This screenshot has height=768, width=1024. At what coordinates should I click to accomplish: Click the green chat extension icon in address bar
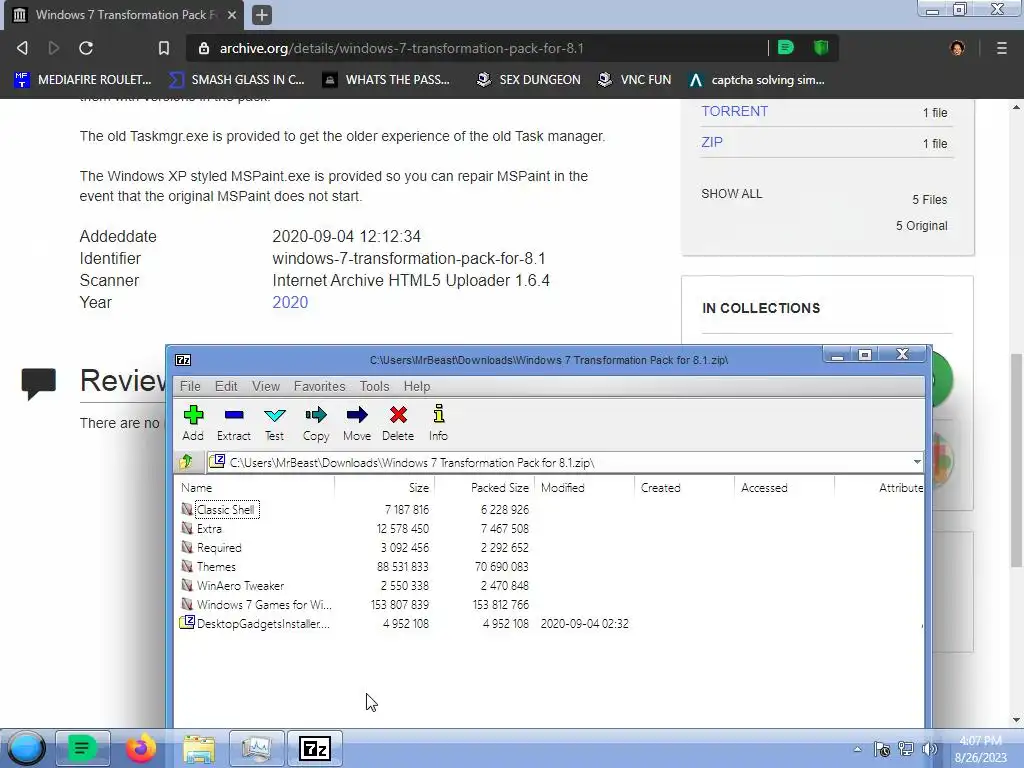point(786,47)
